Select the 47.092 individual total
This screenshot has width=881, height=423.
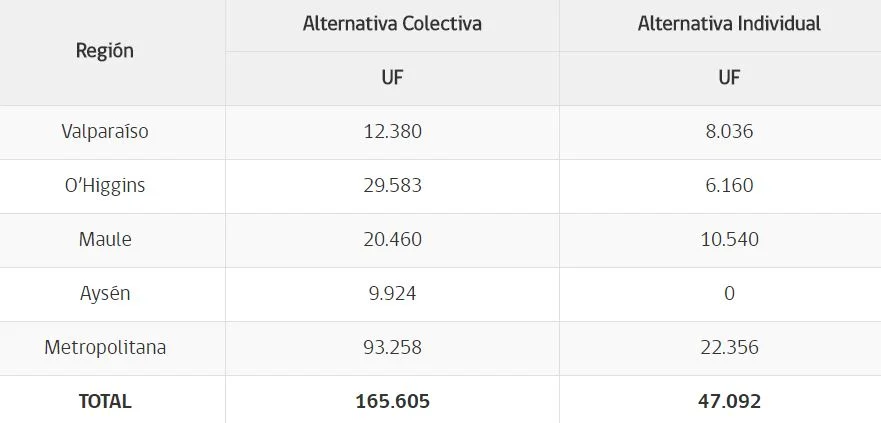(729, 401)
